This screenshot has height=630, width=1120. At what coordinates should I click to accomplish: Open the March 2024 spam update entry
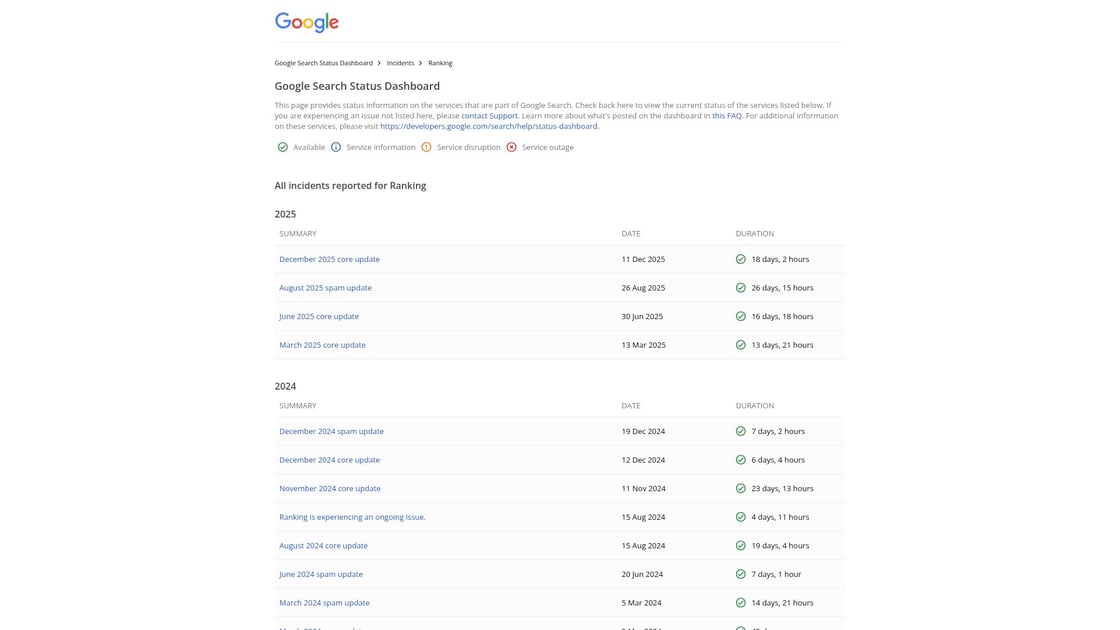pos(324,602)
